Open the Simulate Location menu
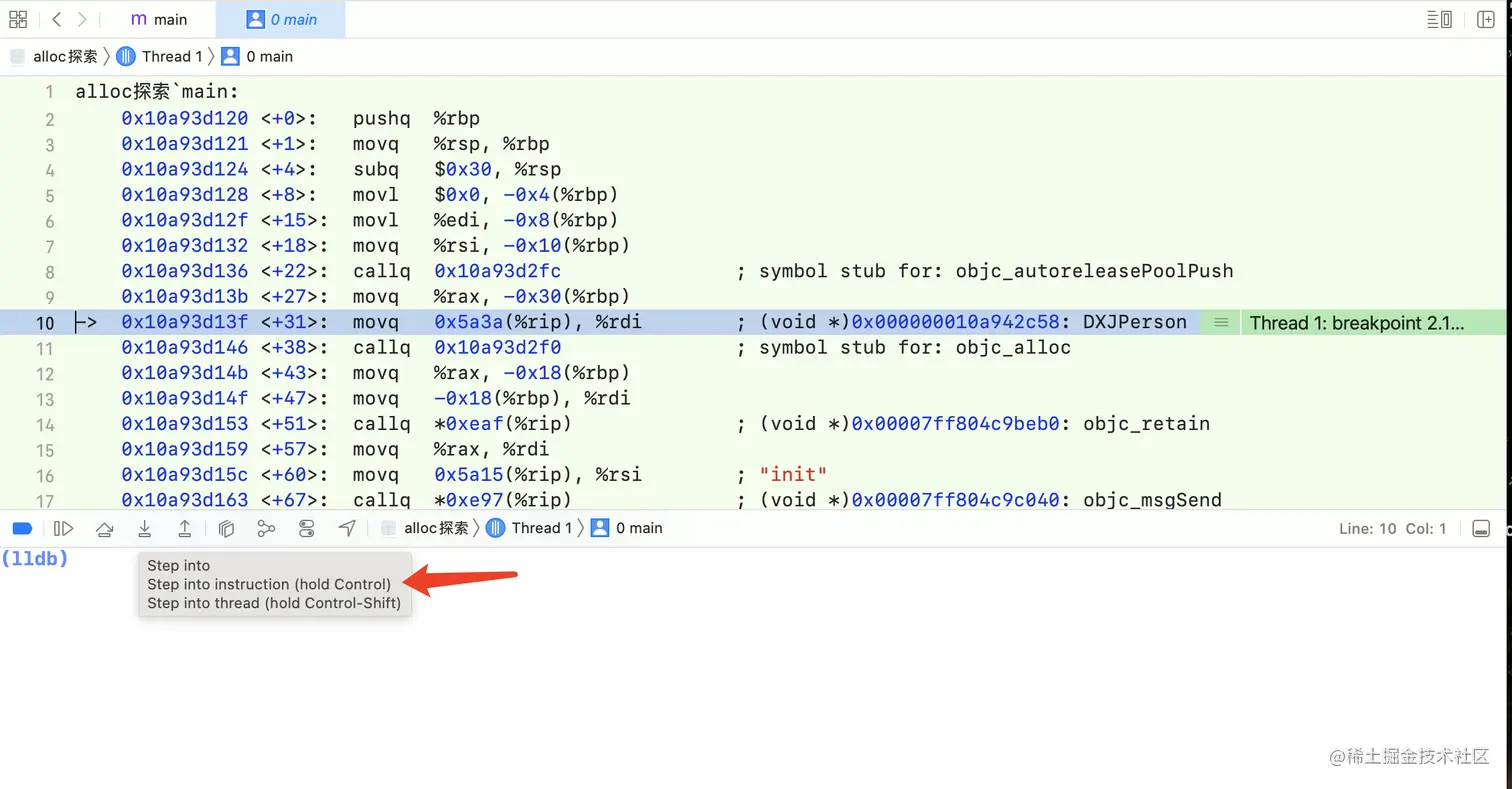 (x=347, y=528)
